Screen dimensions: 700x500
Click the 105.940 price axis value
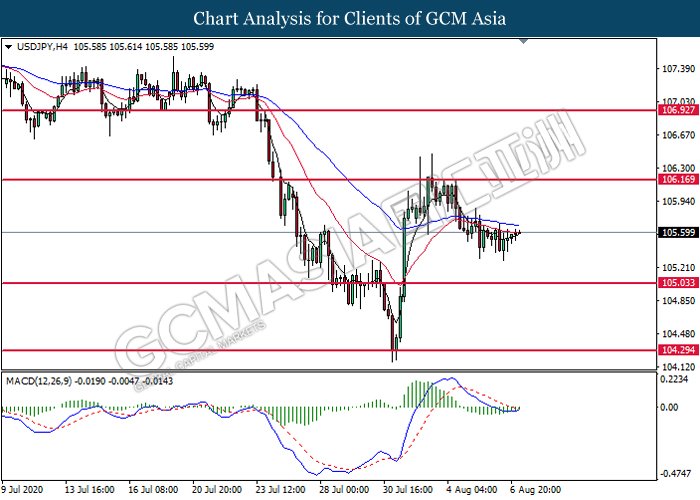(x=679, y=201)
